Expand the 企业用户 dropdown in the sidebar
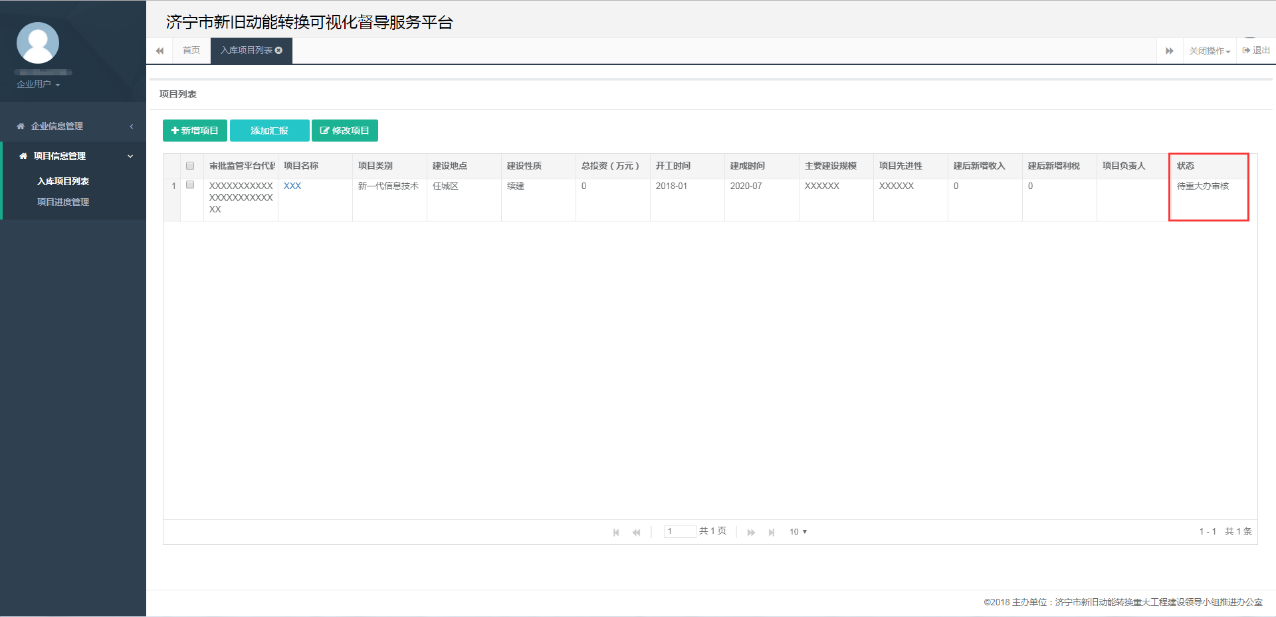The image size is (1276, 617). point(37,84)
